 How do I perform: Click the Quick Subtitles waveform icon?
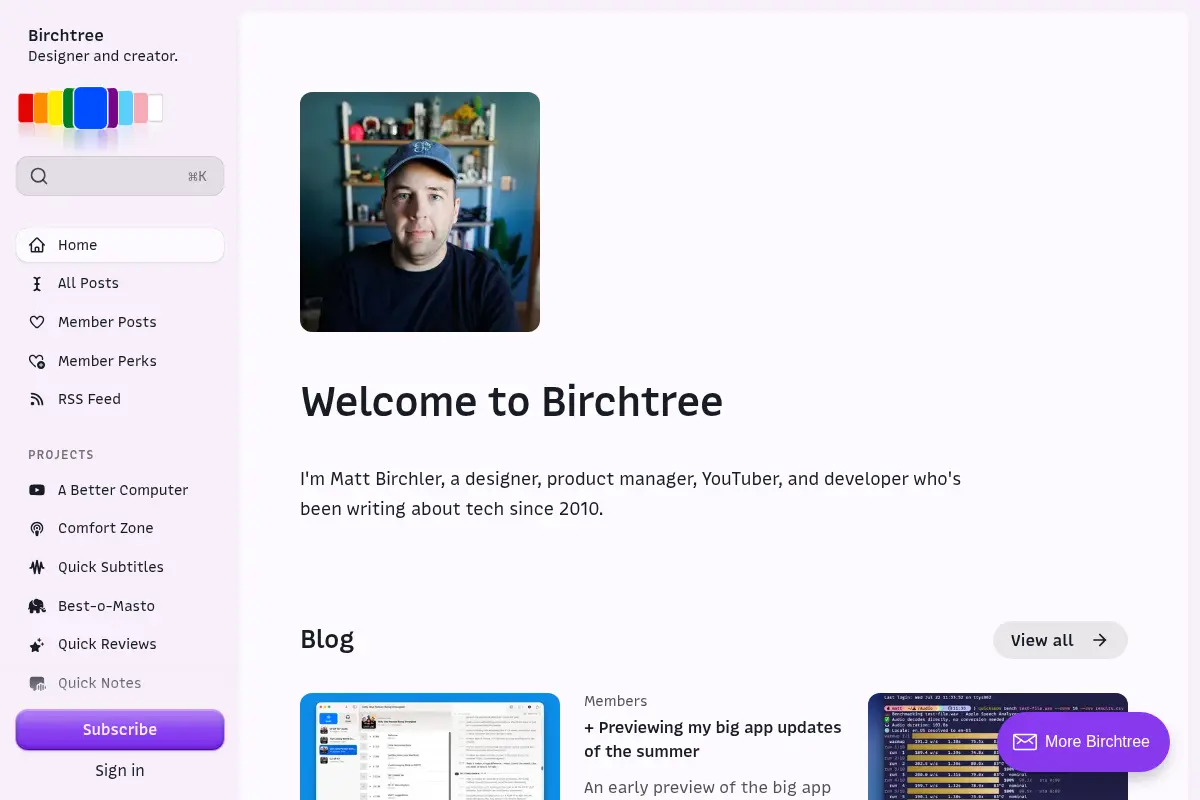point(37,567)
